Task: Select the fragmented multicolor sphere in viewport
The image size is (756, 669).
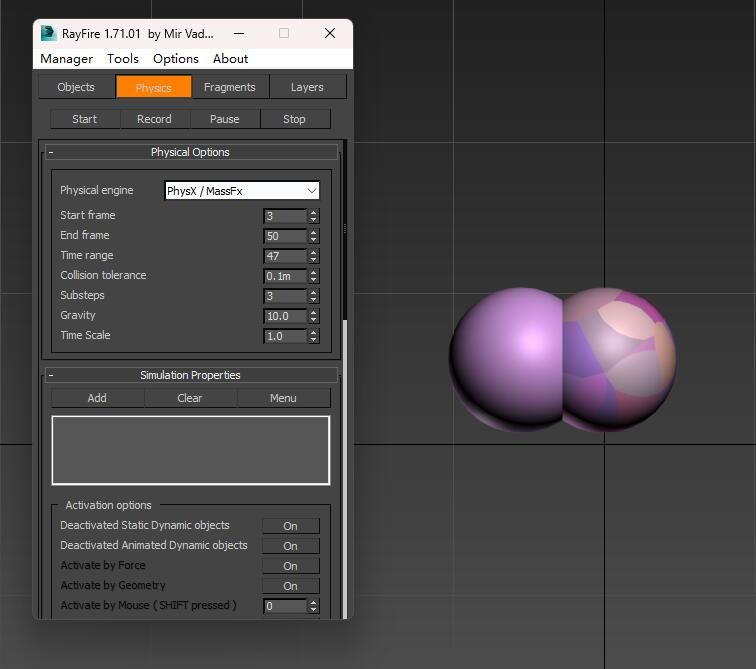Action: [x=620, y=359]
